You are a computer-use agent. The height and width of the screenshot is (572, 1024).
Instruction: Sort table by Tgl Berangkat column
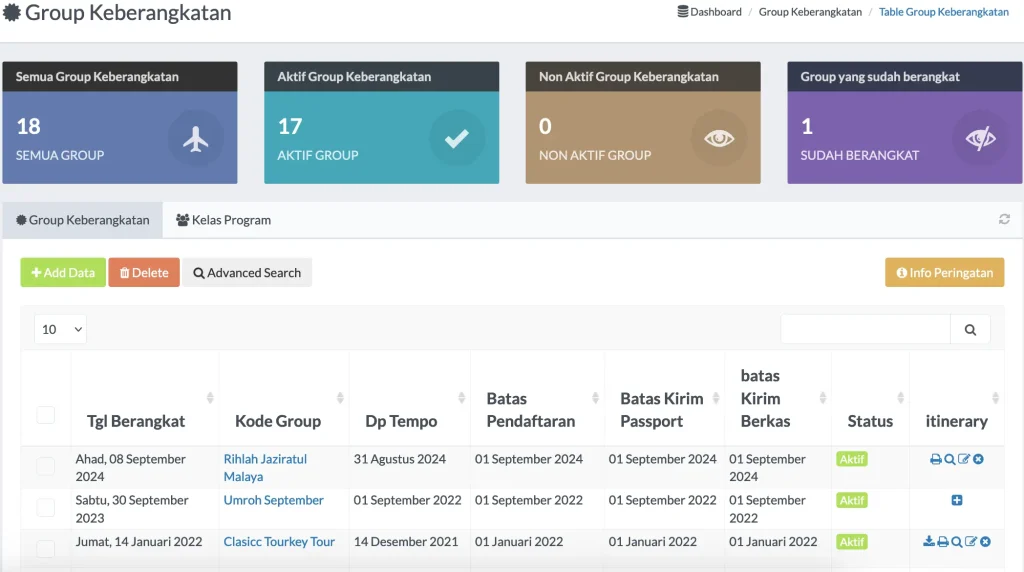tap(136, 421)
